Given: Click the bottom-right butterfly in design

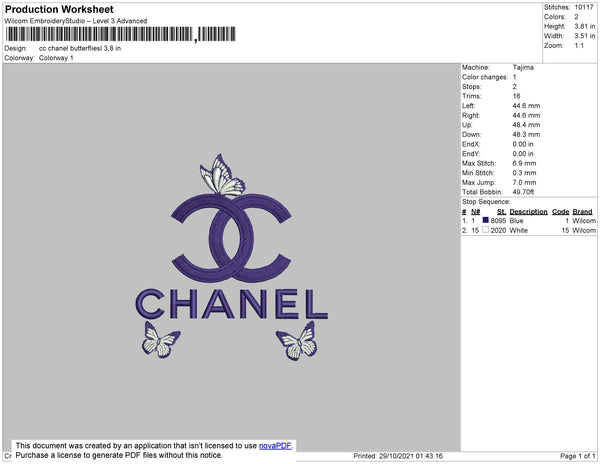Looking at the screenshot, I should pos(297,341).
